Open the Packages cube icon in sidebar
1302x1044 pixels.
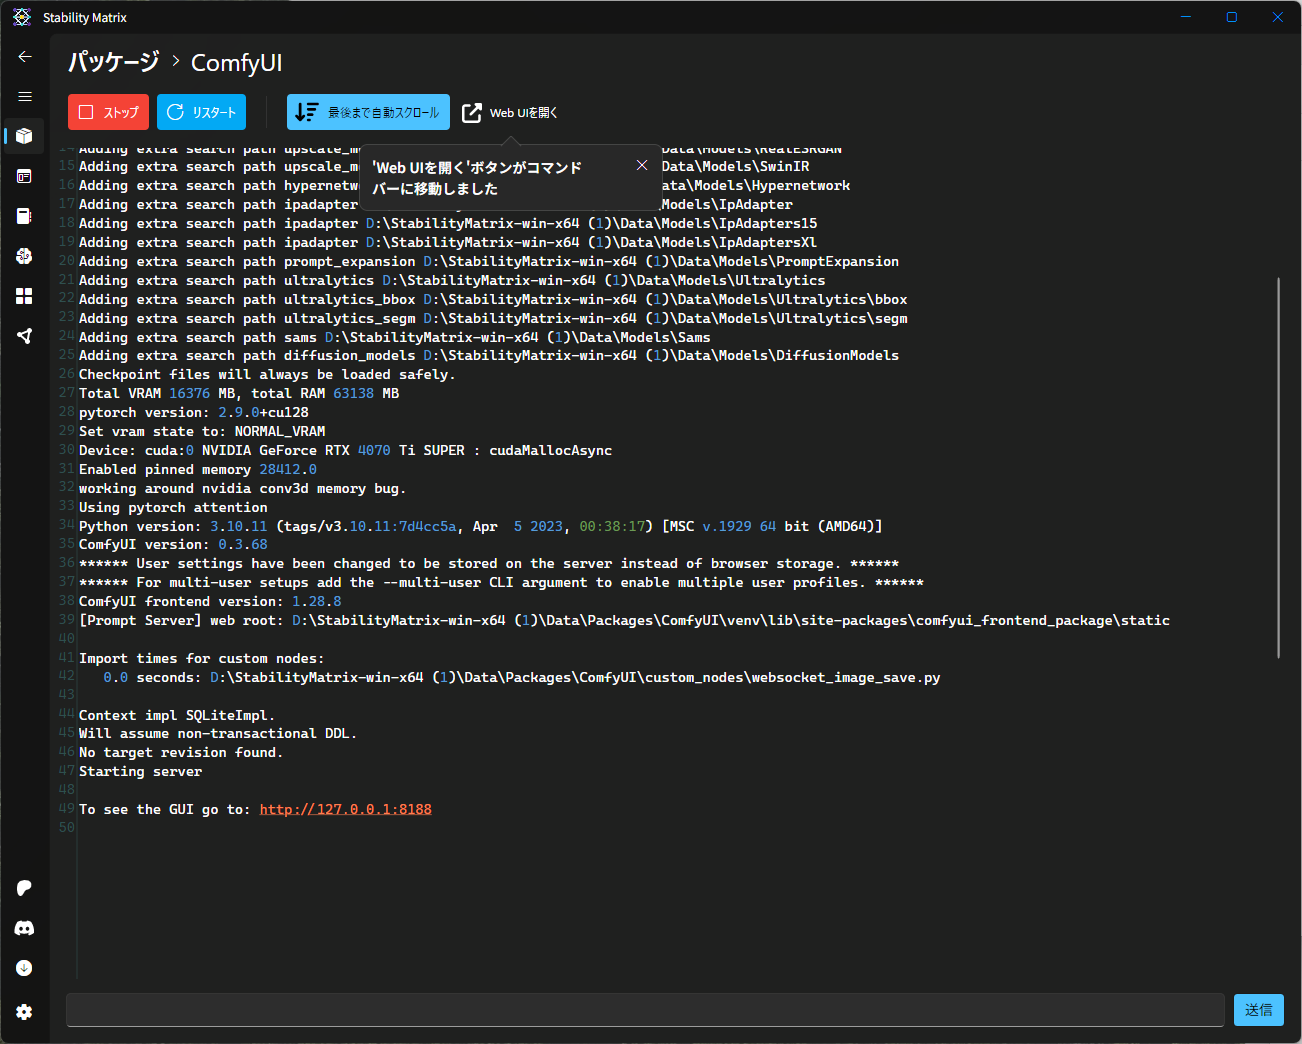click(25, 136)
